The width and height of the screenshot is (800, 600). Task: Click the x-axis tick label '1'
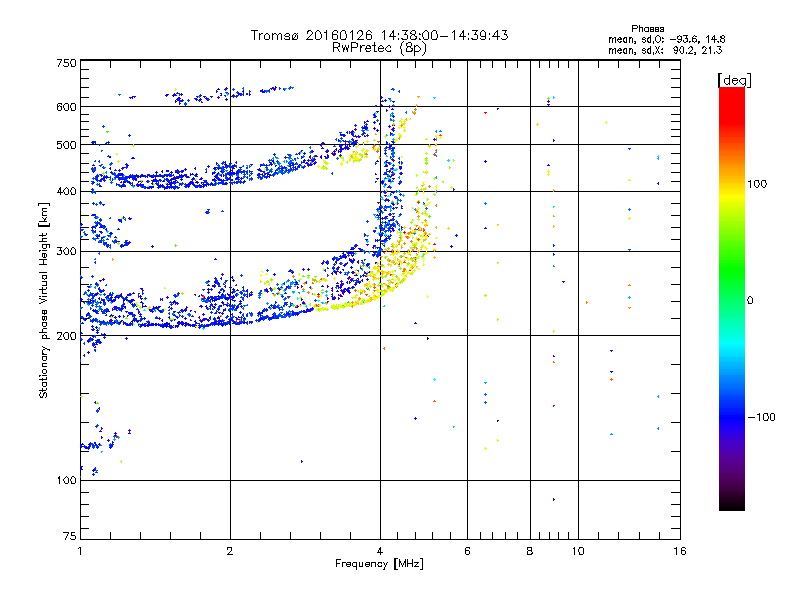pos(80,551)
